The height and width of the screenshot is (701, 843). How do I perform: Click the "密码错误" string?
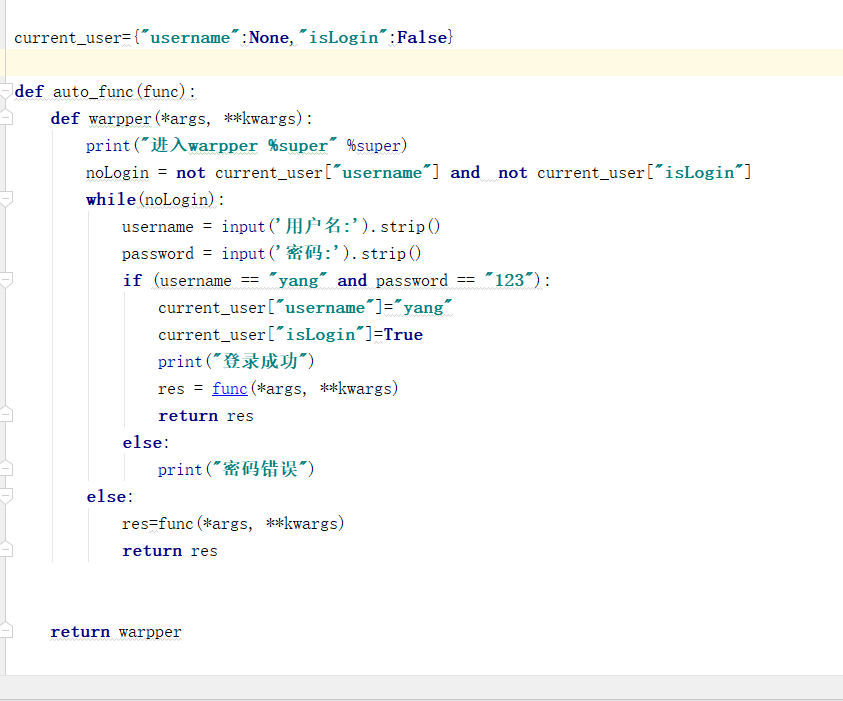260,469
